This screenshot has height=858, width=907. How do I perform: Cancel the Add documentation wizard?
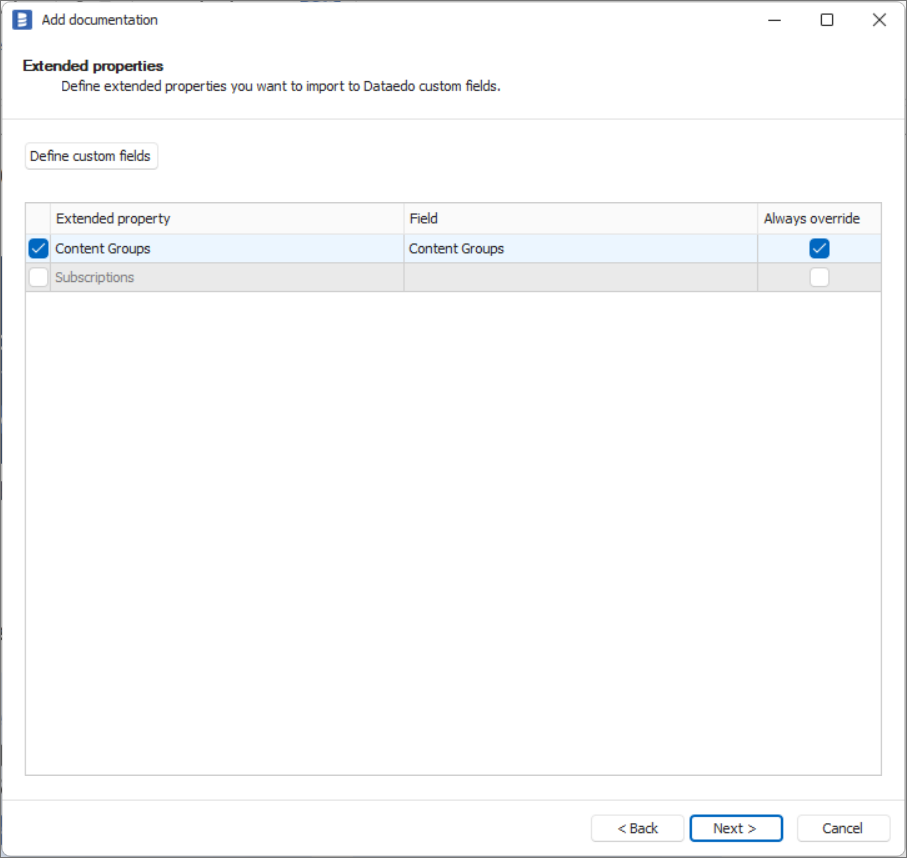[841, 828]
